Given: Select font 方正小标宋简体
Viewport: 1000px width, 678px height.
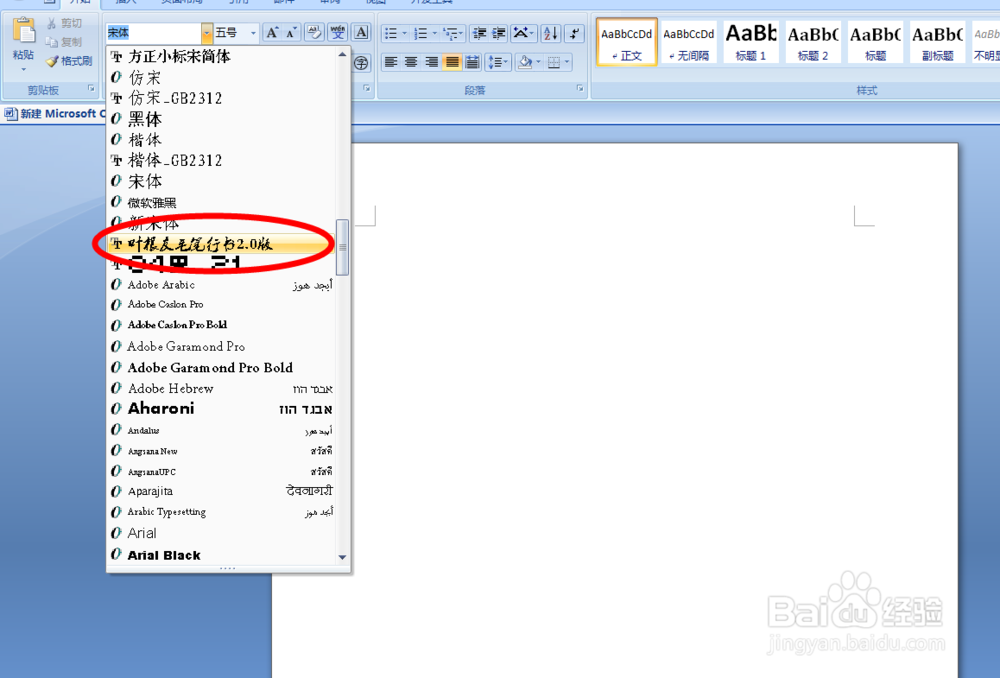Looking at the screenshot, I should [x=221, y=57].
